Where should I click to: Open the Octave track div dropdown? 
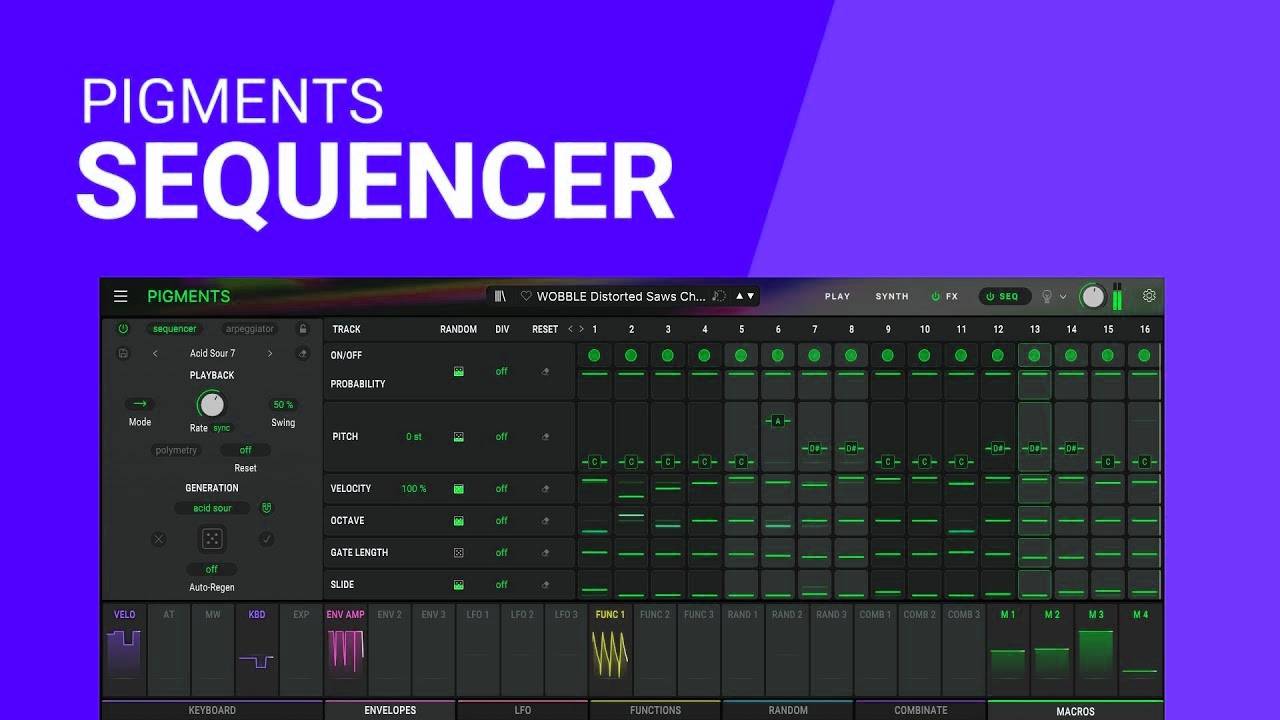tap(502, 521)
